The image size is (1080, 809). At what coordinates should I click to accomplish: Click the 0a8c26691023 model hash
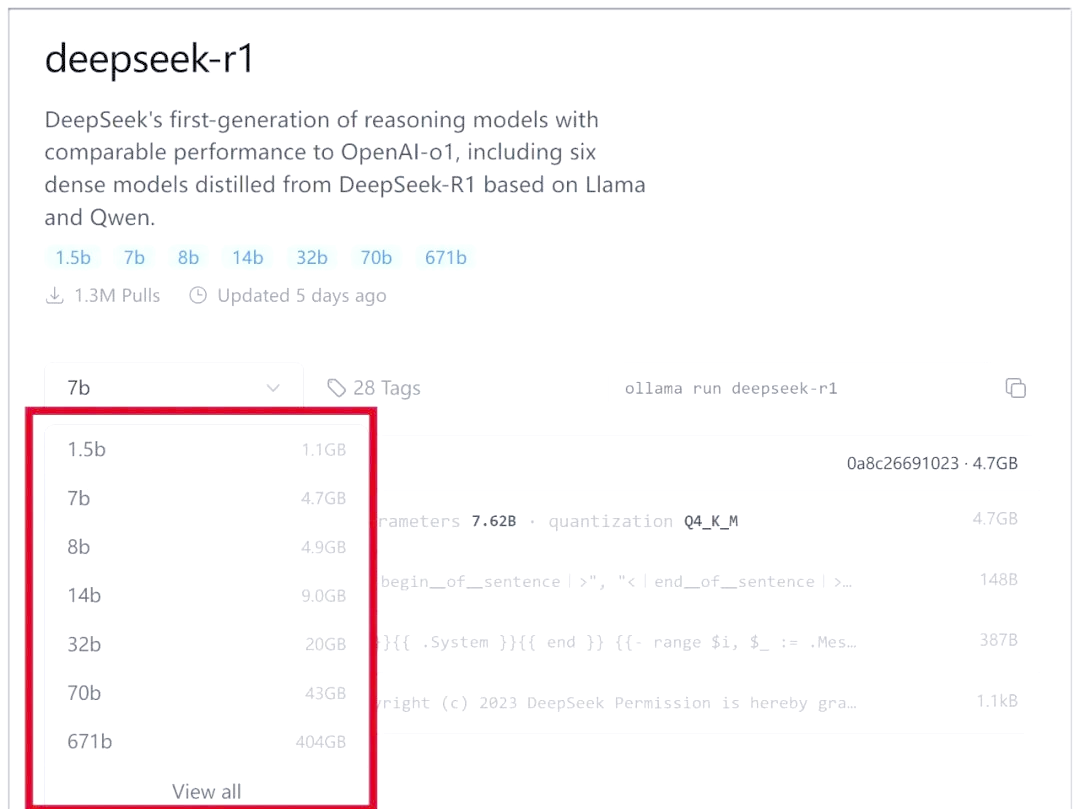coord(902,464)
